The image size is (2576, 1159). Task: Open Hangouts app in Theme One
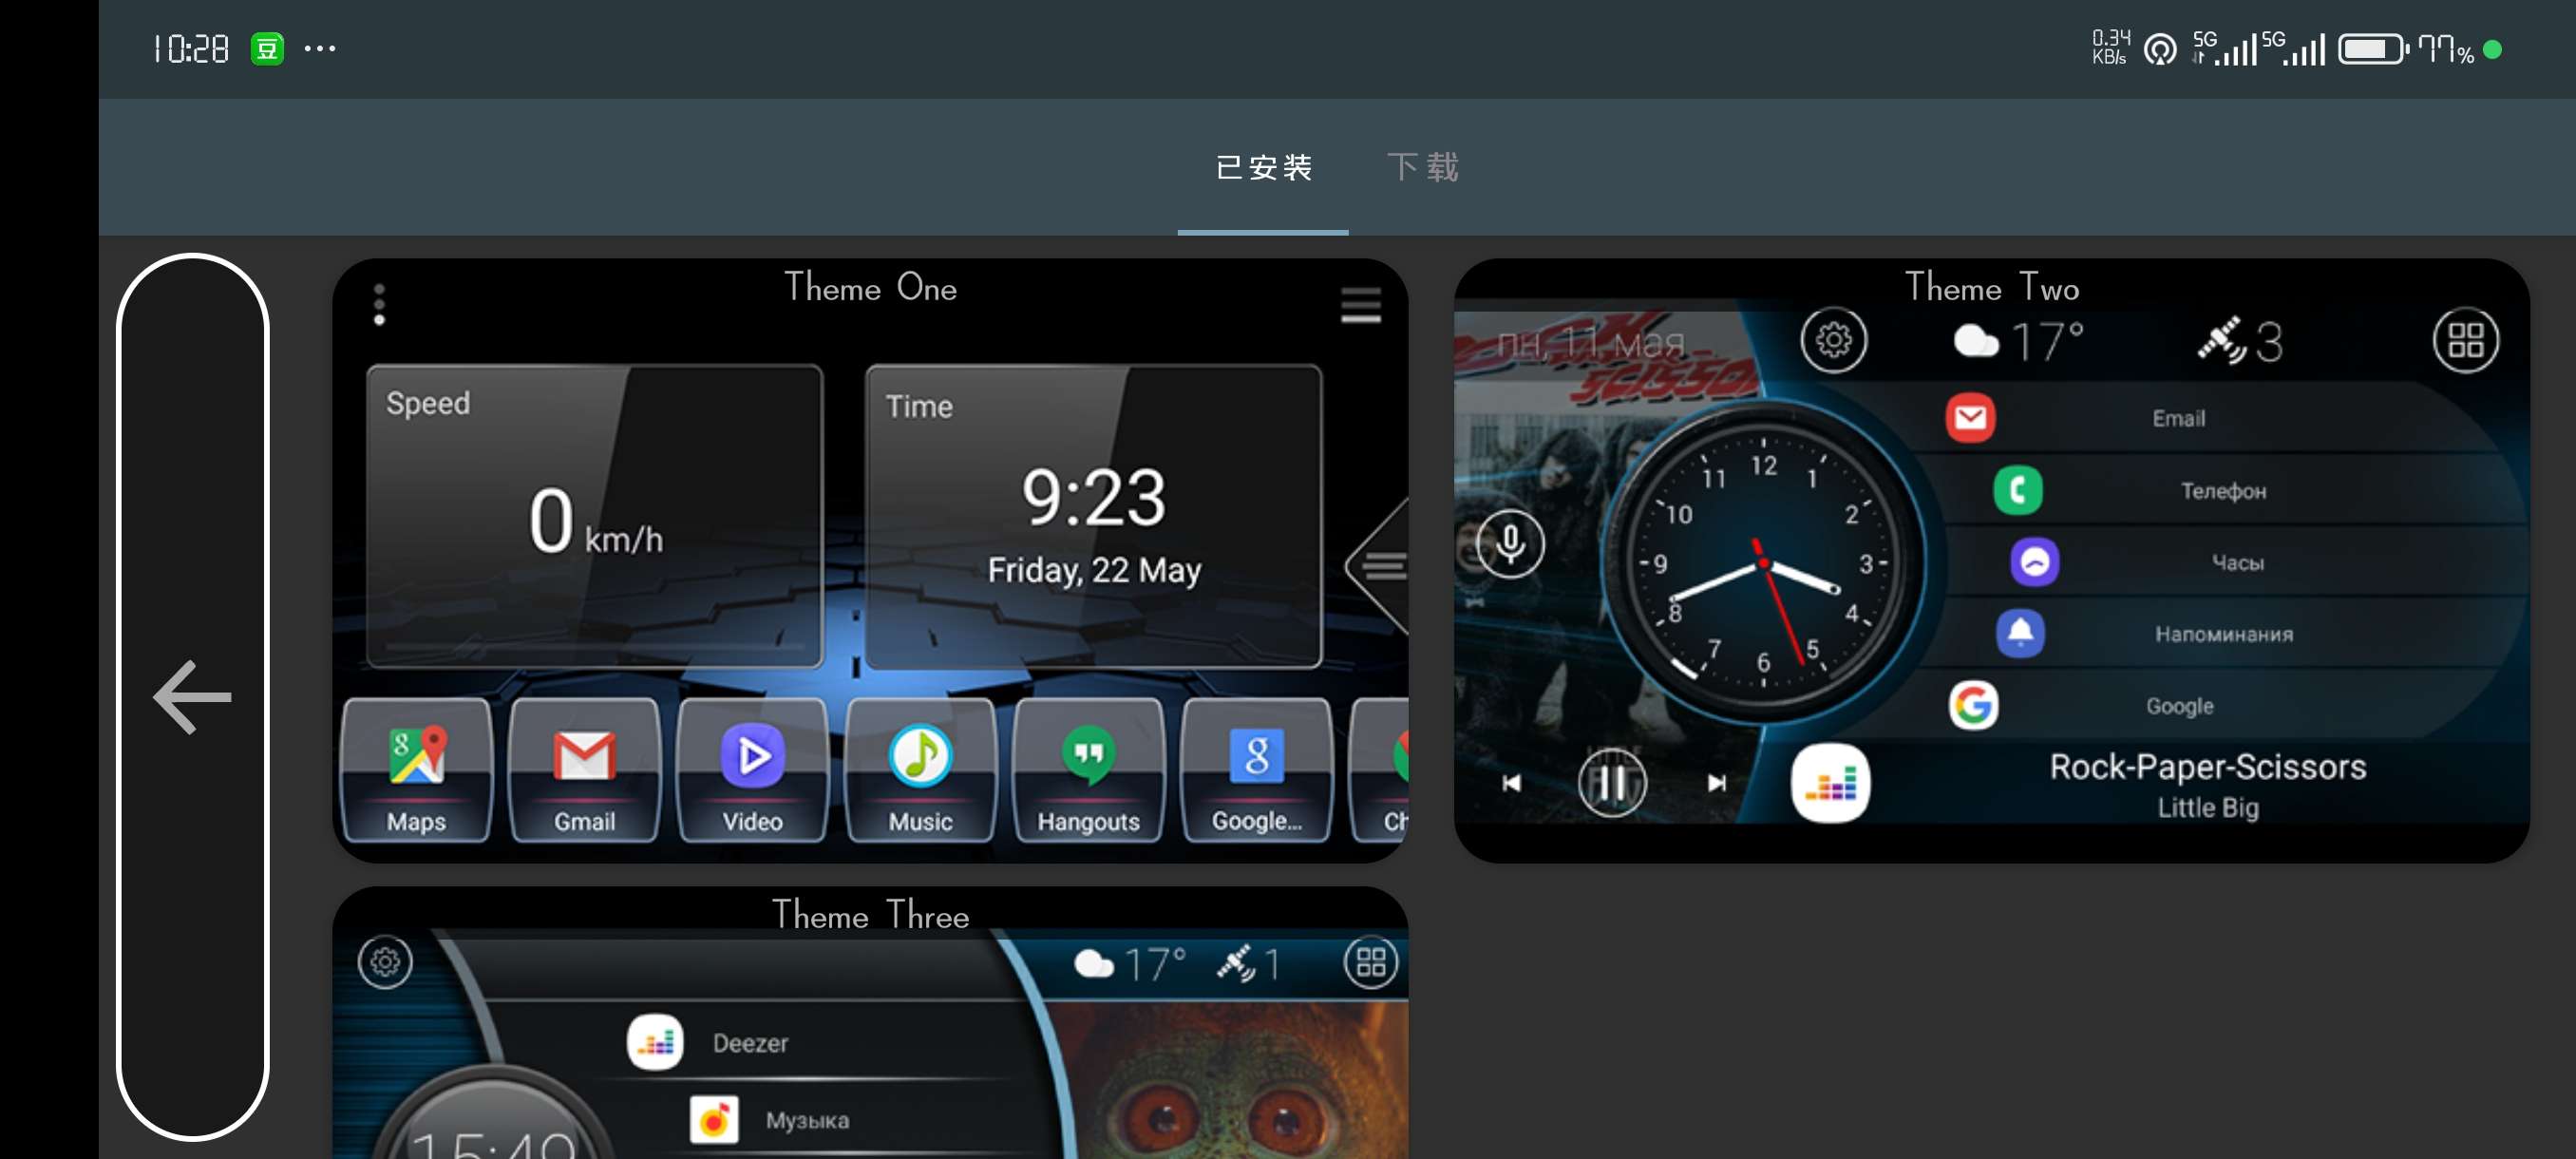coord(1085,771)
